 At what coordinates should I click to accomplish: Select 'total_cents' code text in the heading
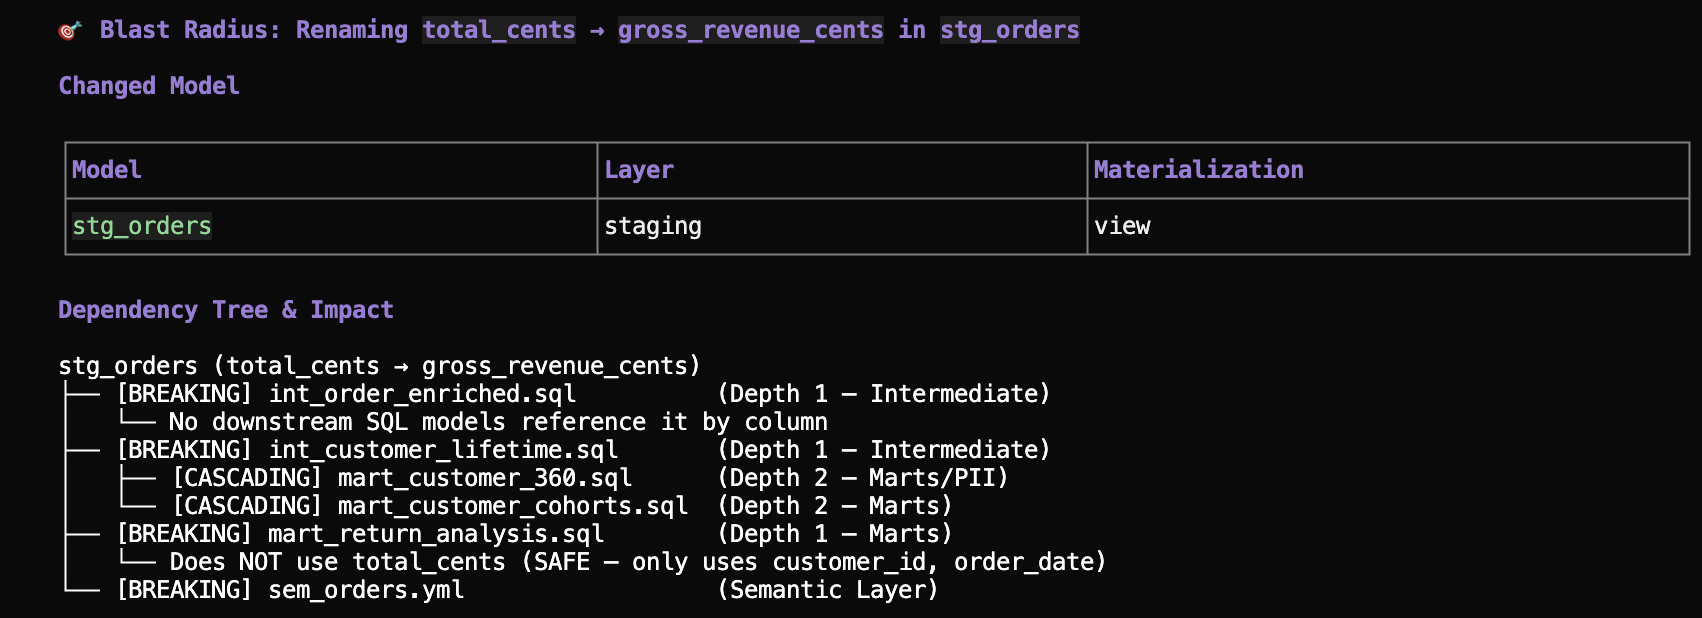(499, 30)
